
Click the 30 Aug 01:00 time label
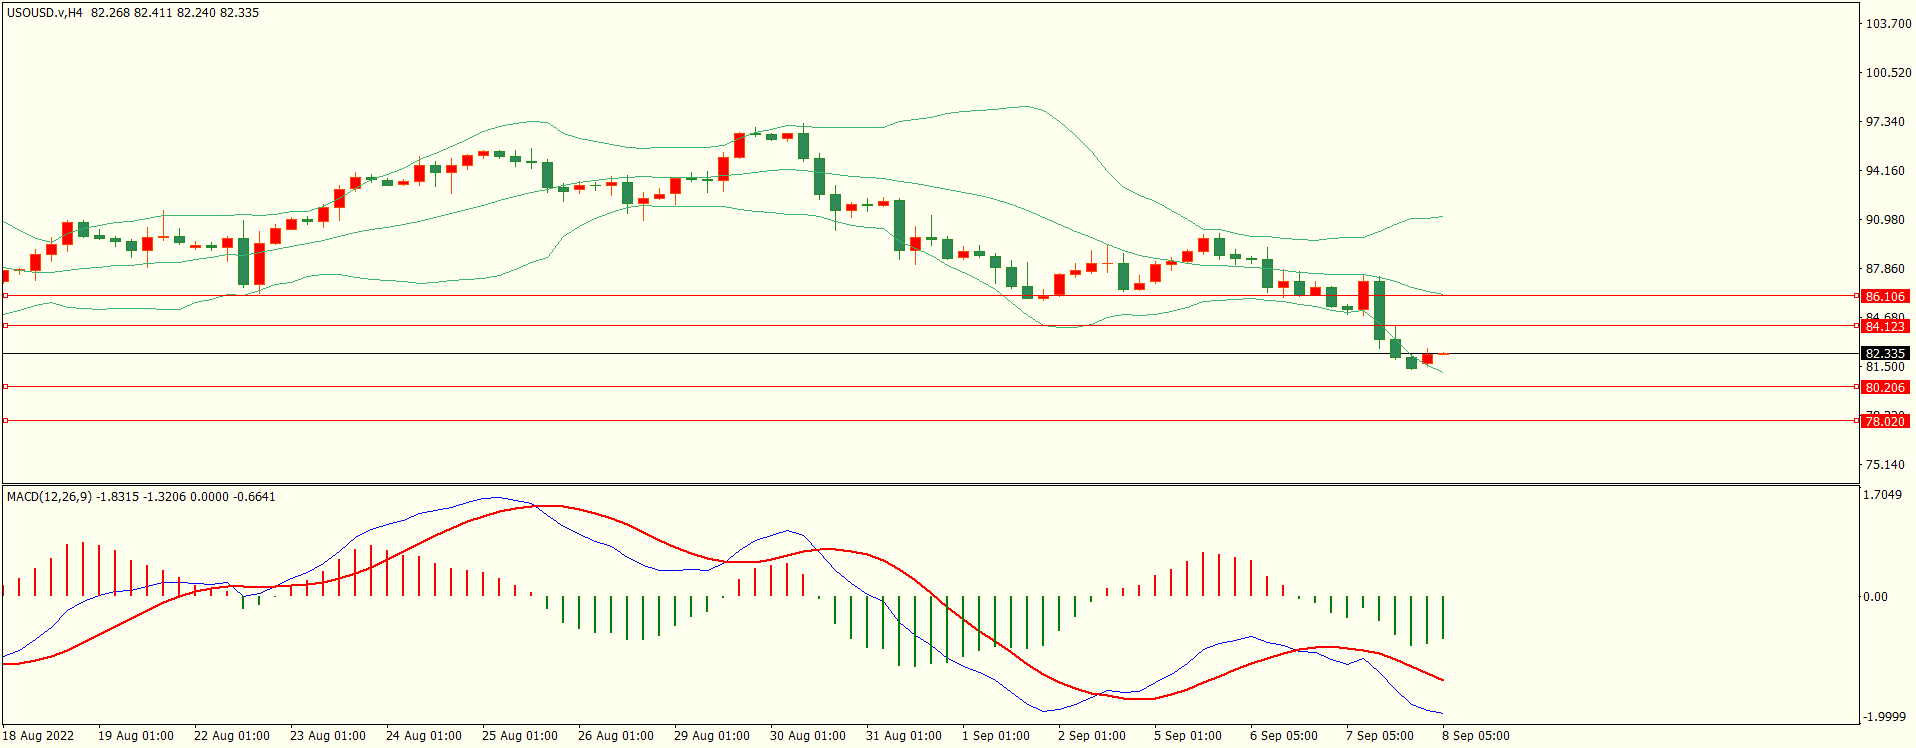tap(808, 735)
